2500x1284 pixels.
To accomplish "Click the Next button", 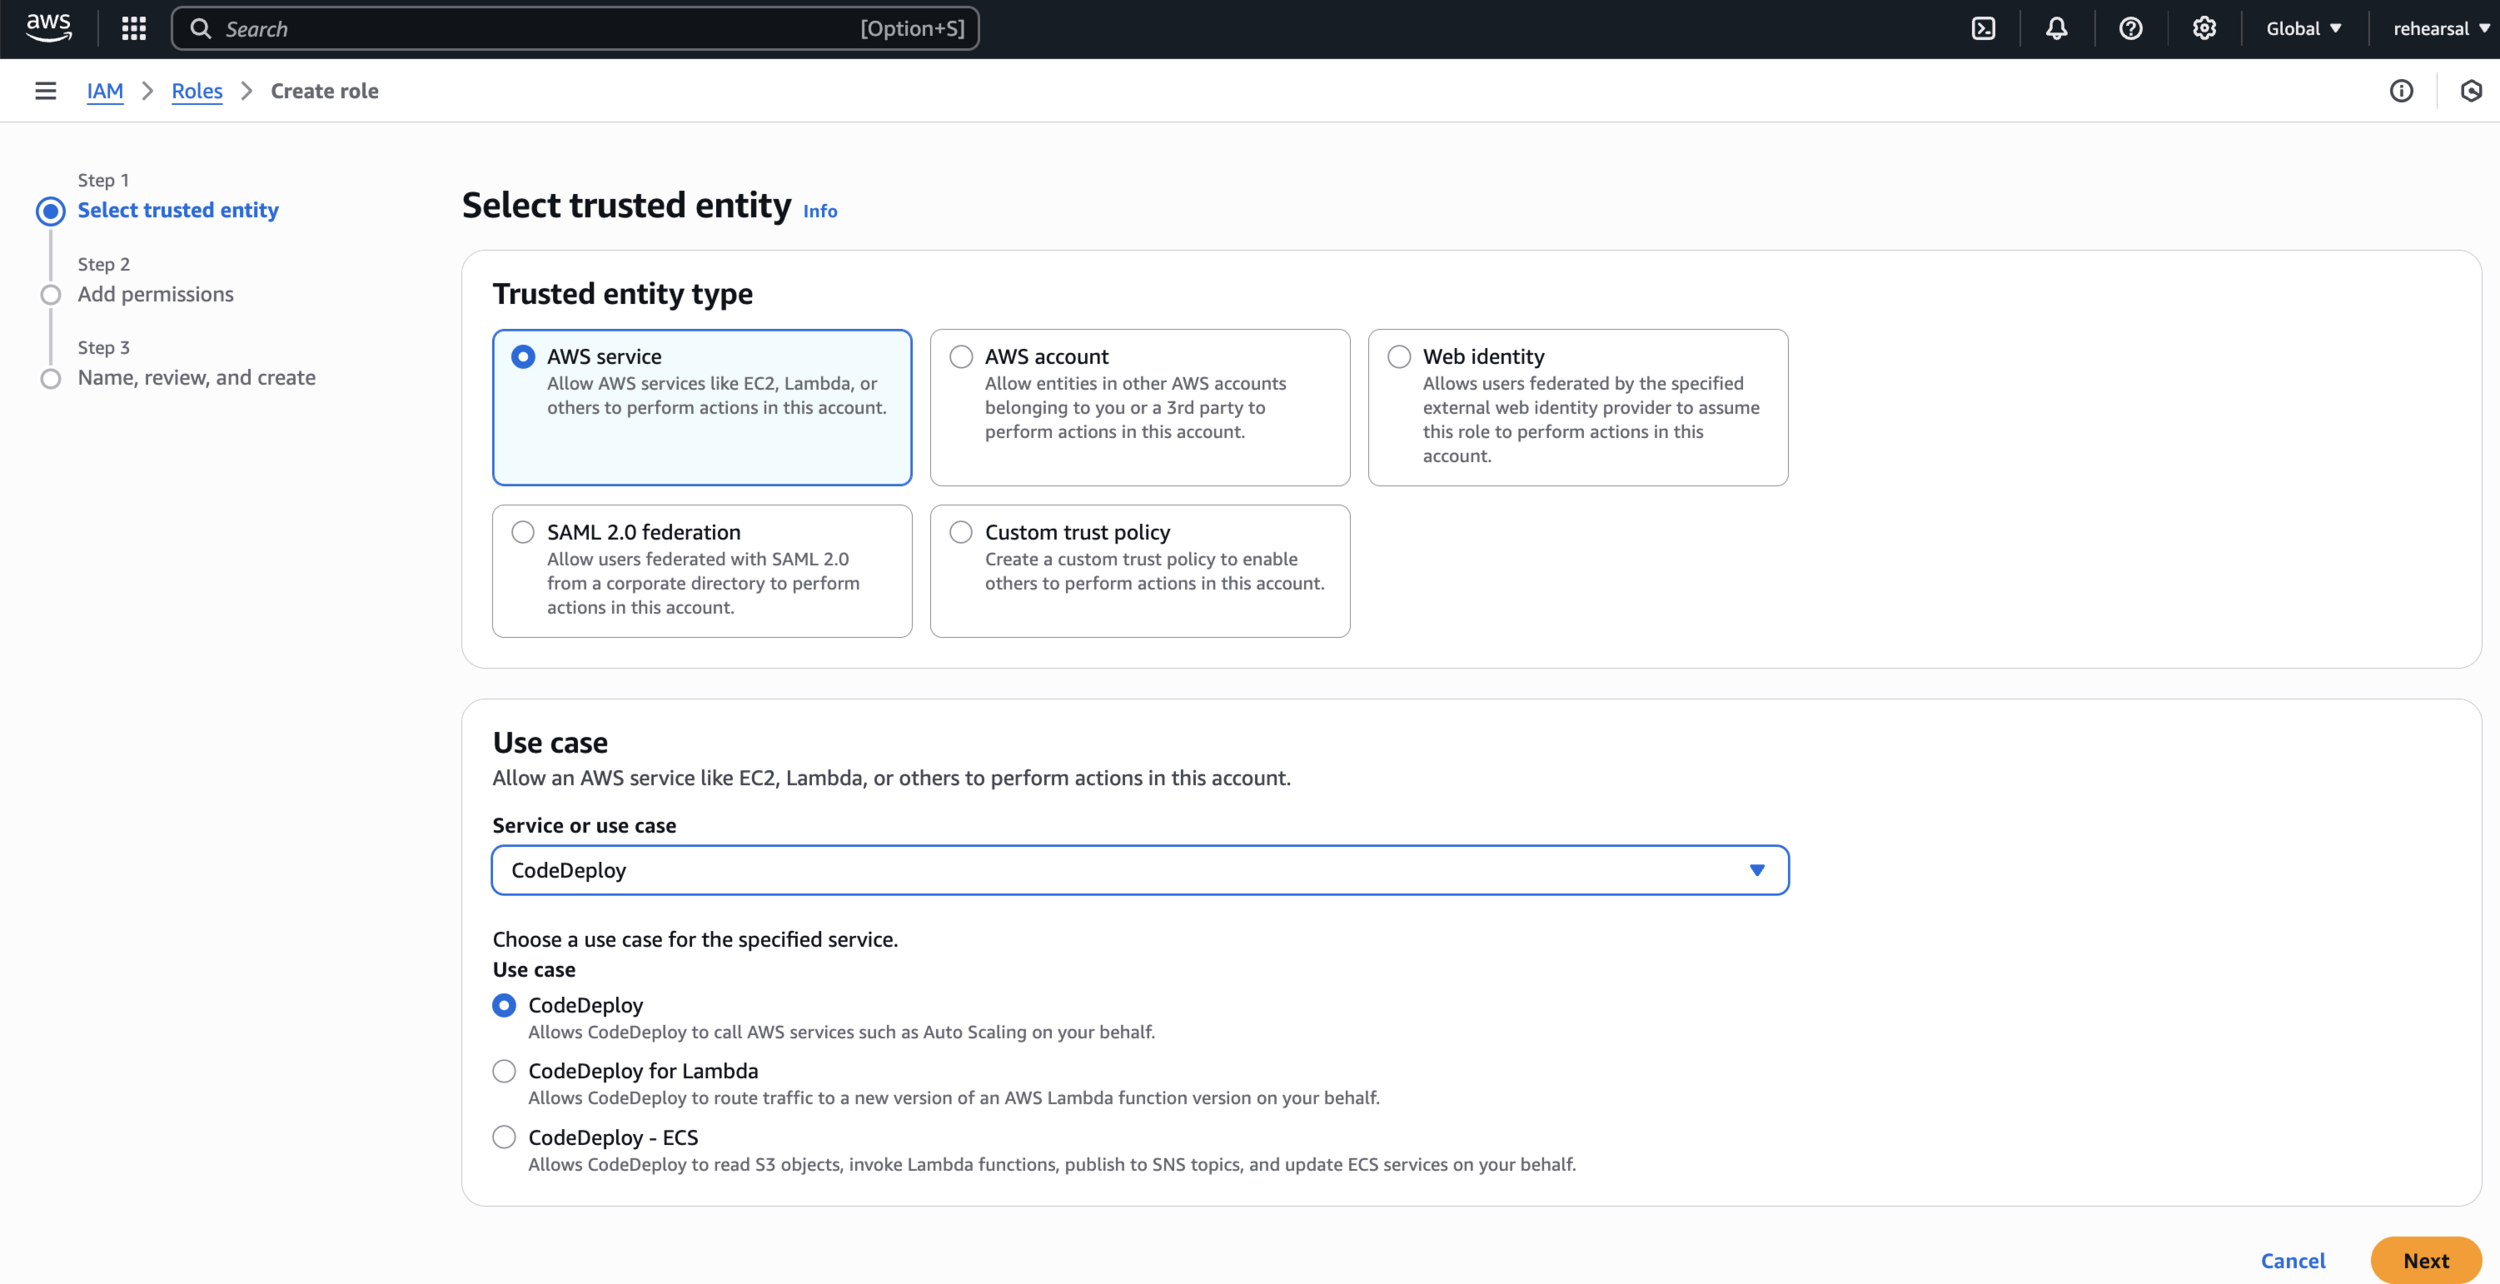I will pos(2425,1260).
